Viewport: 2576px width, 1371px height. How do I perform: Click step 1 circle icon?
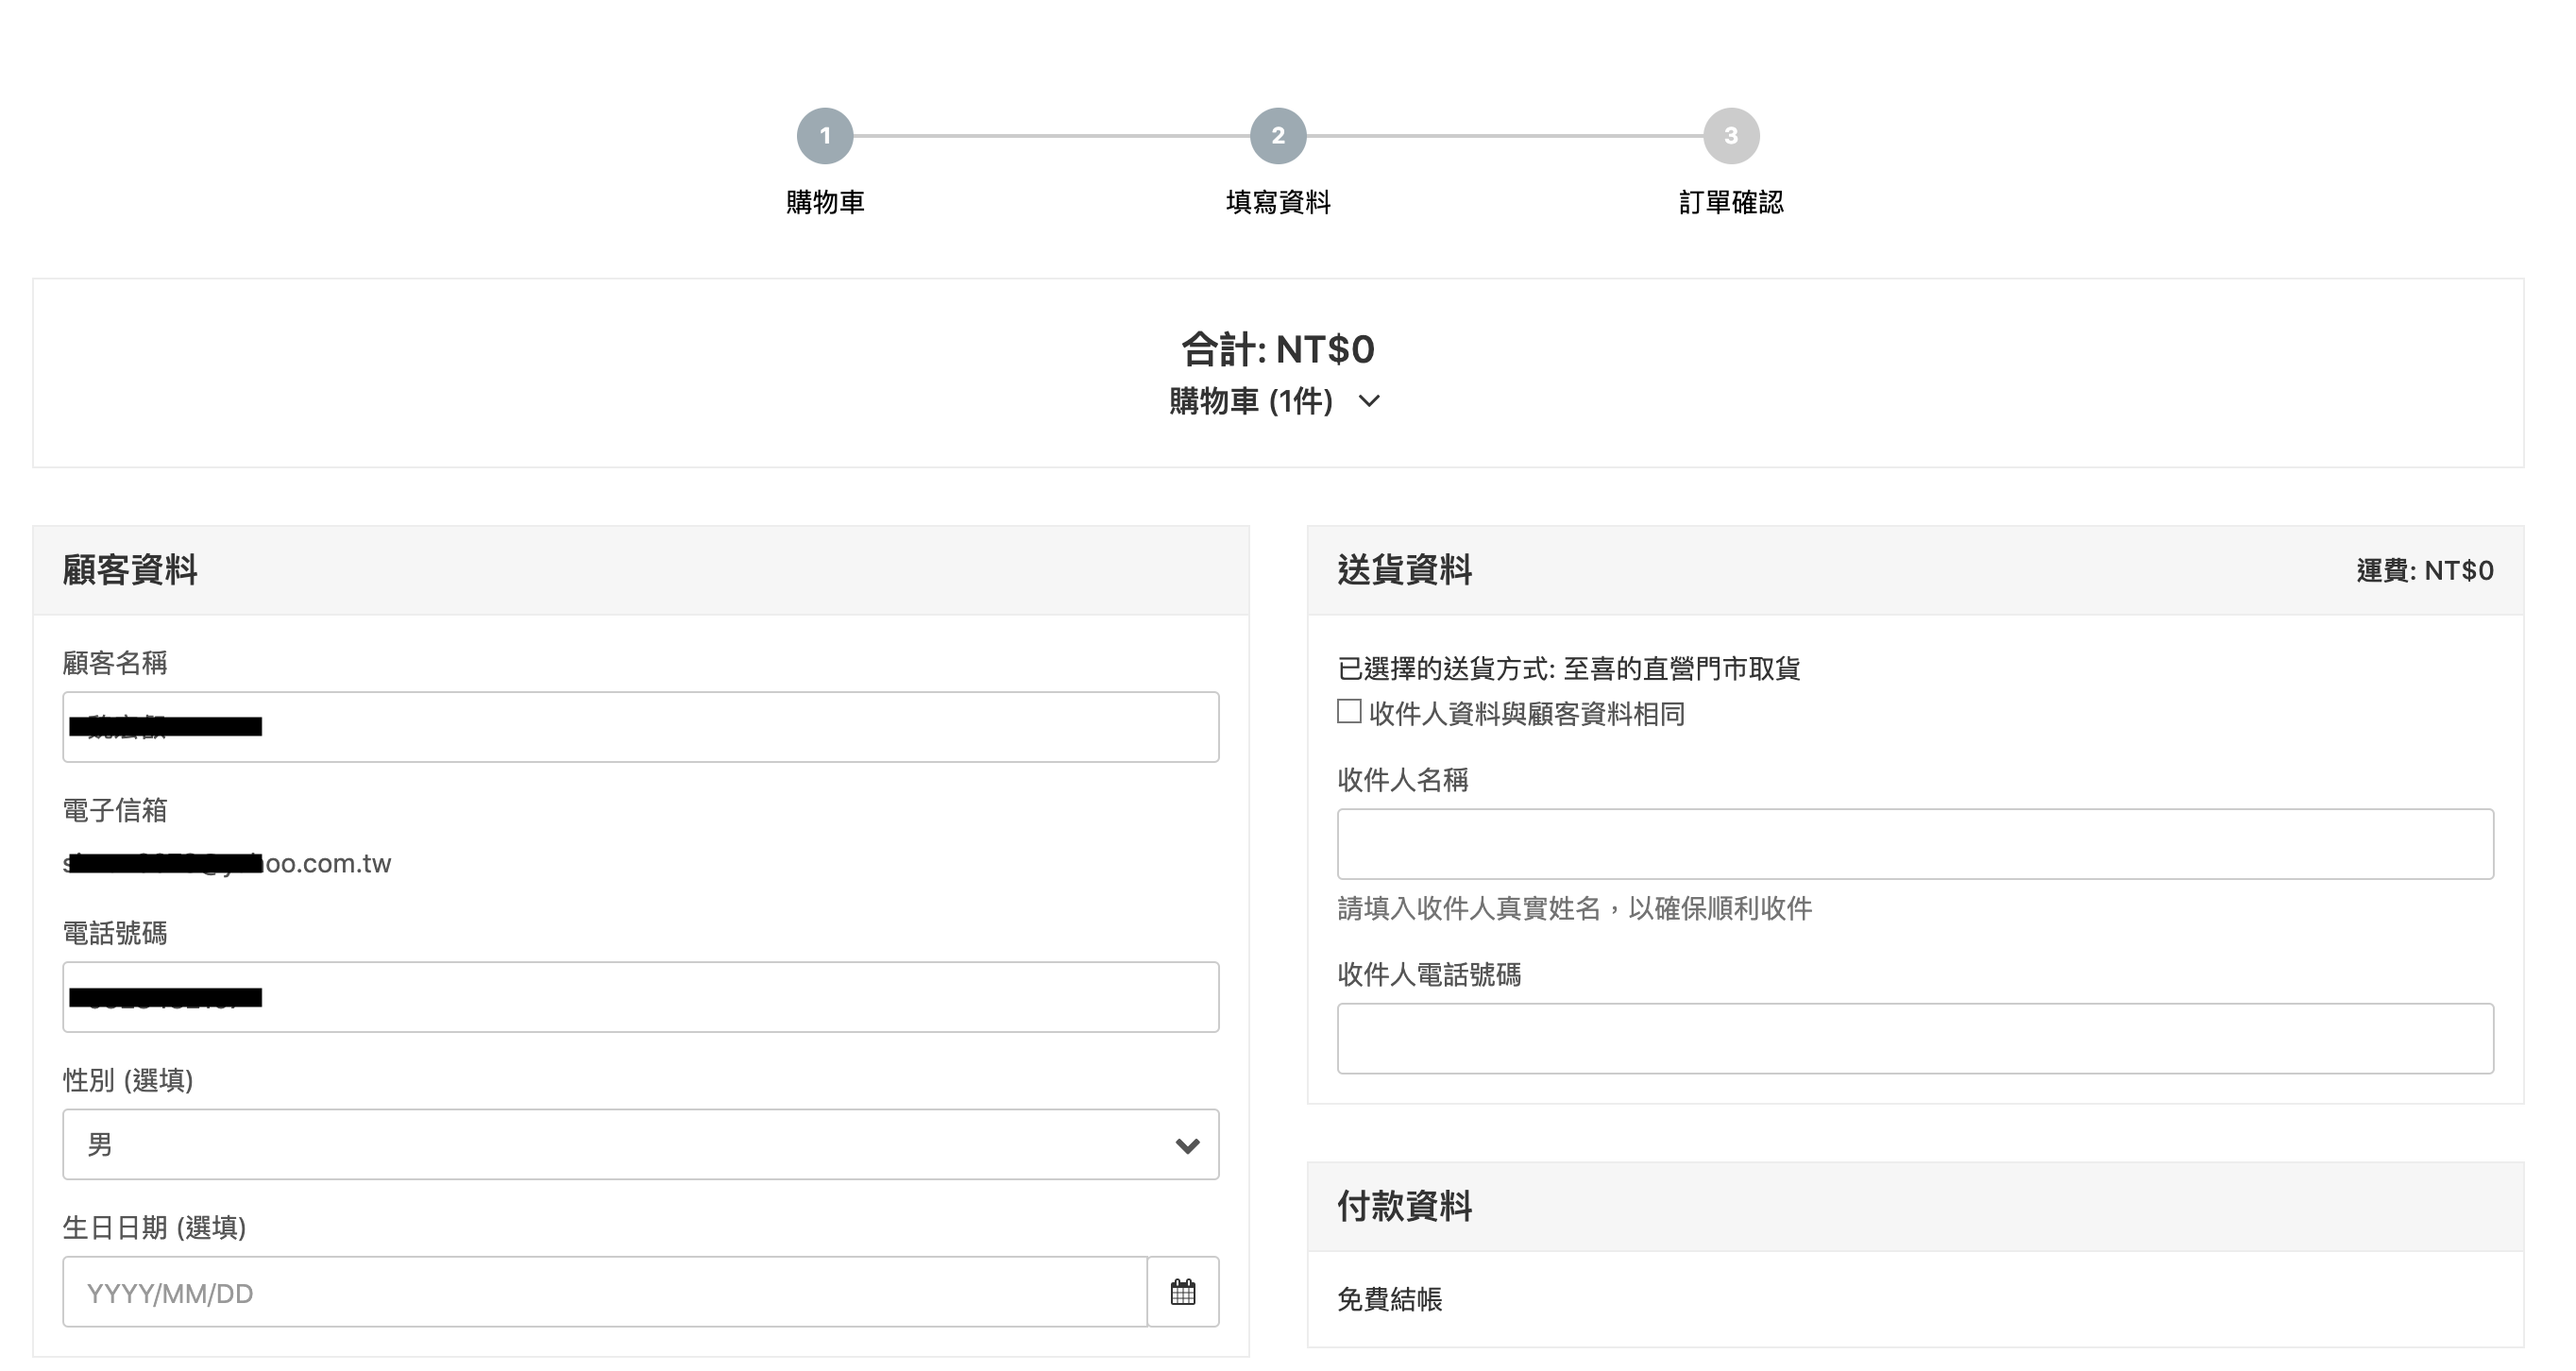[824, 136]
